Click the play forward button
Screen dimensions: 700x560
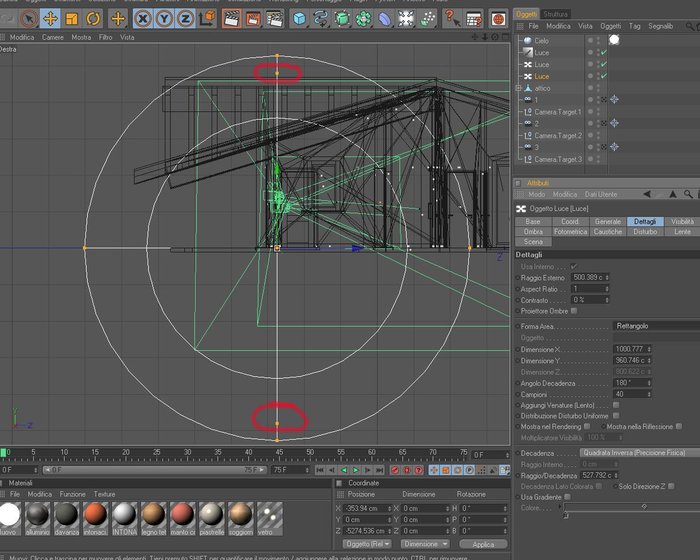[356, 470]
